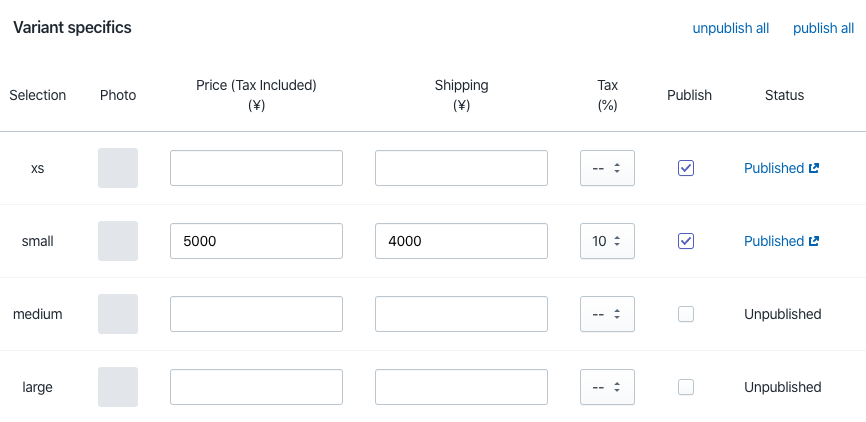Click the 'unpublish all' link
Image resolution: width=866 pixels, height=422 pixels.
coord(731,28)
